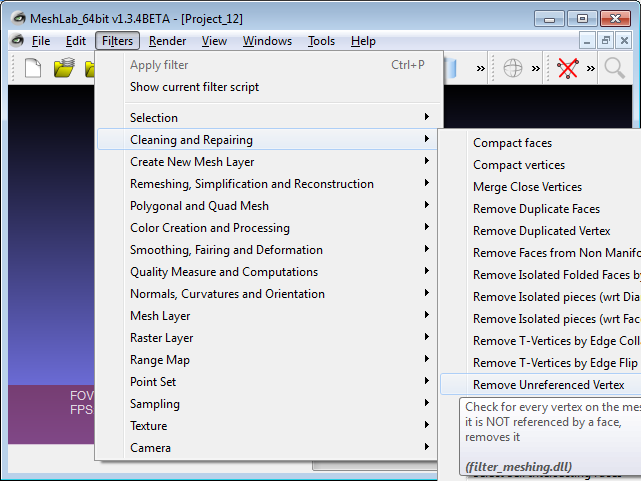641x481 pixels.
Task: Expand the Texture submenu
Action: [x=267, y=426]
